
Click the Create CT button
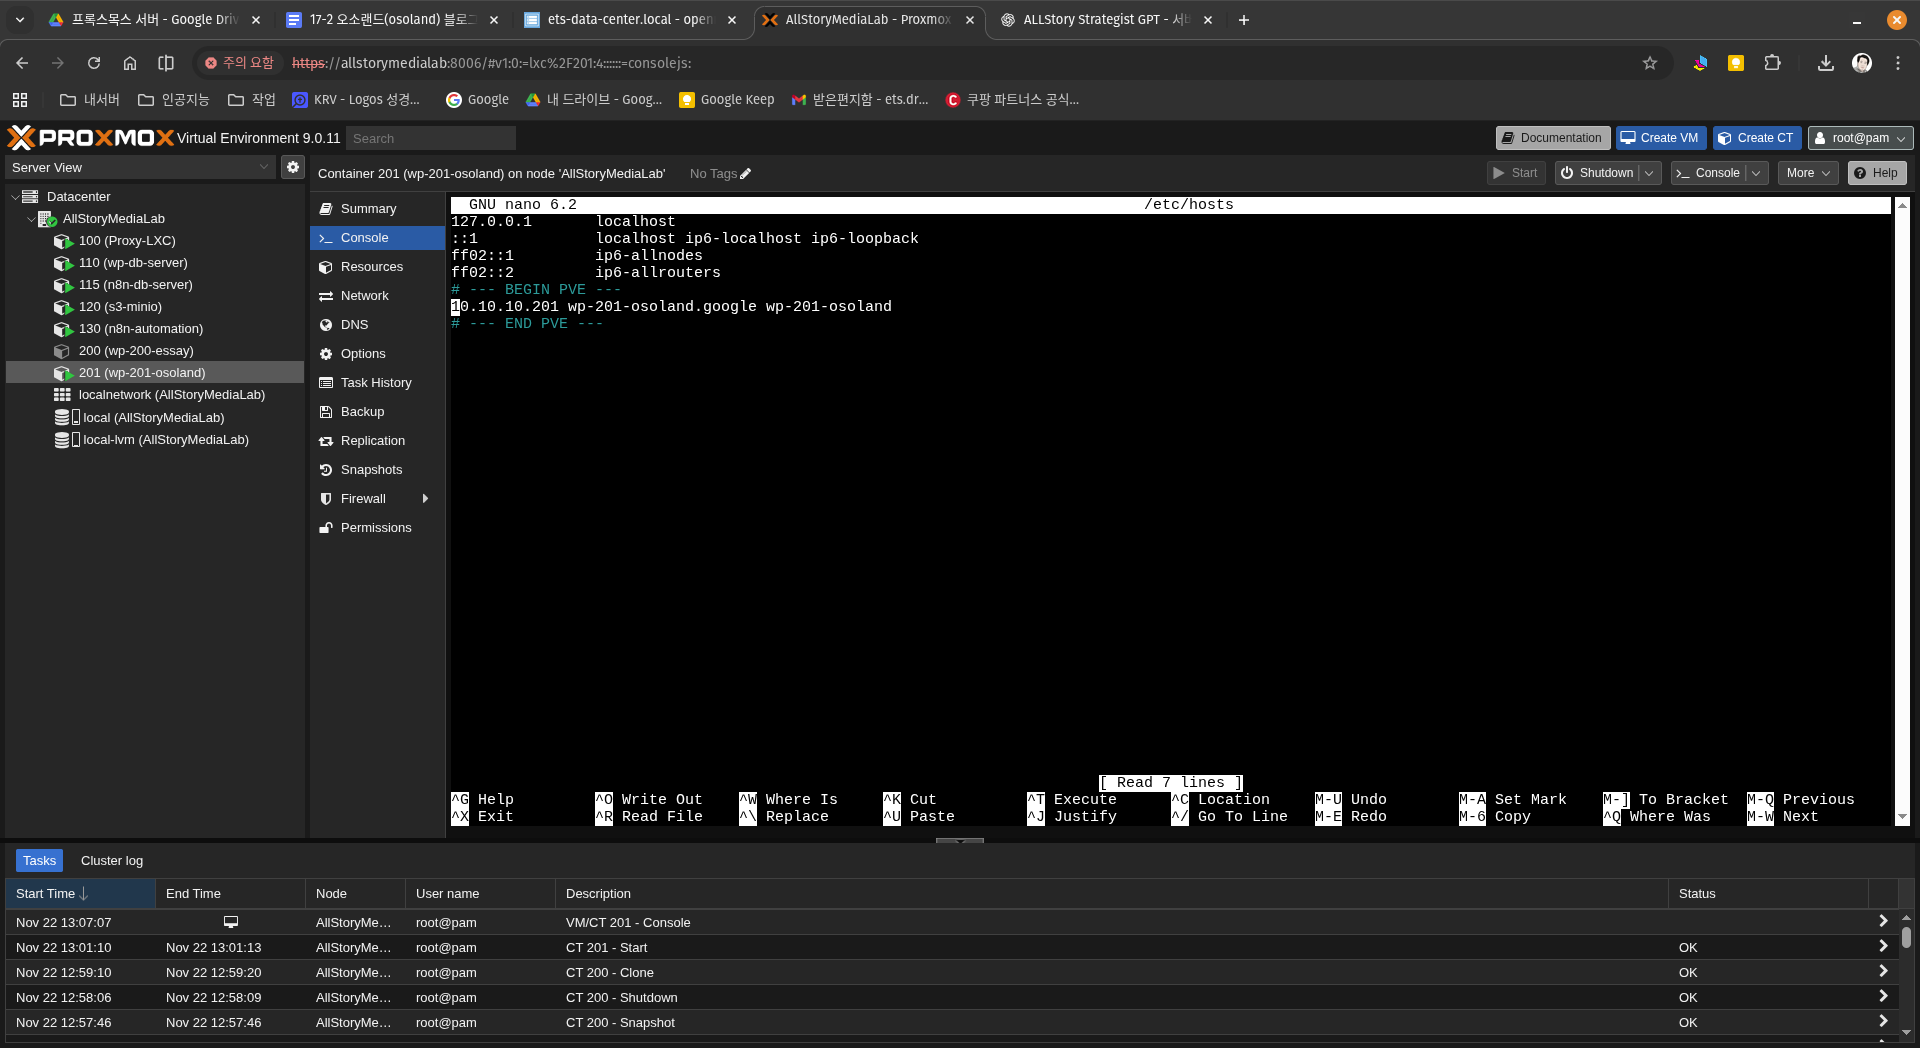click(x=1756, y=138)
